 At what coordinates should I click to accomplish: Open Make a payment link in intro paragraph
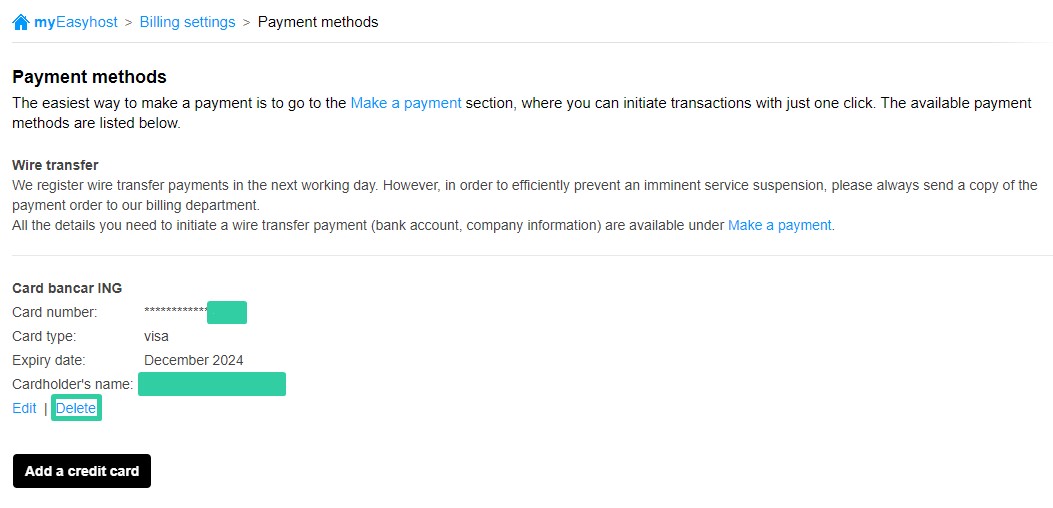coord(406,103)
